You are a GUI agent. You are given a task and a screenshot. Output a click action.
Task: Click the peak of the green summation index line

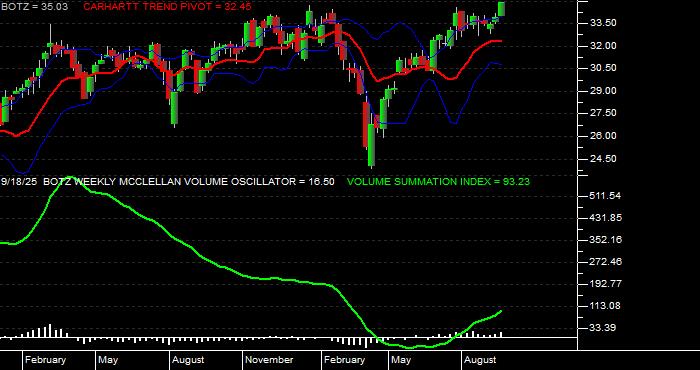71,178
